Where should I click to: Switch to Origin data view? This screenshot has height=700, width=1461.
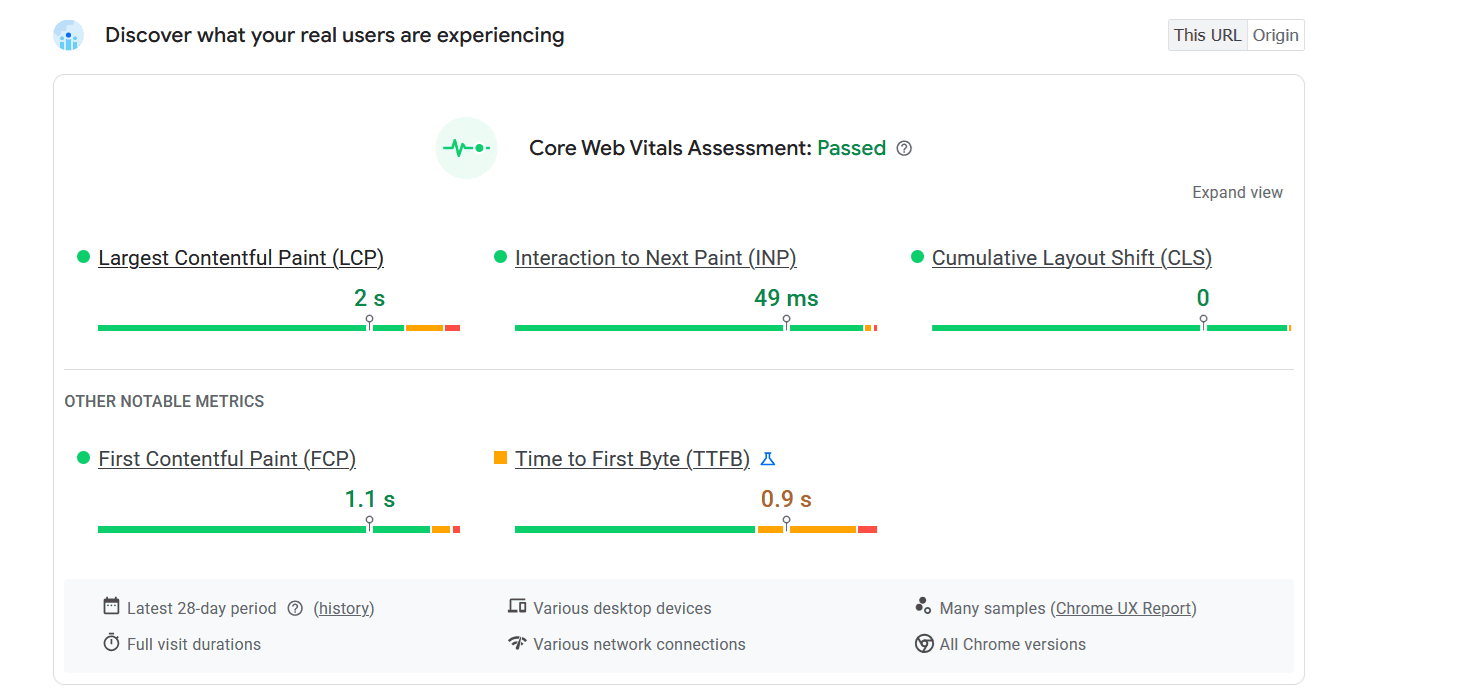[x=1276, y=35]
